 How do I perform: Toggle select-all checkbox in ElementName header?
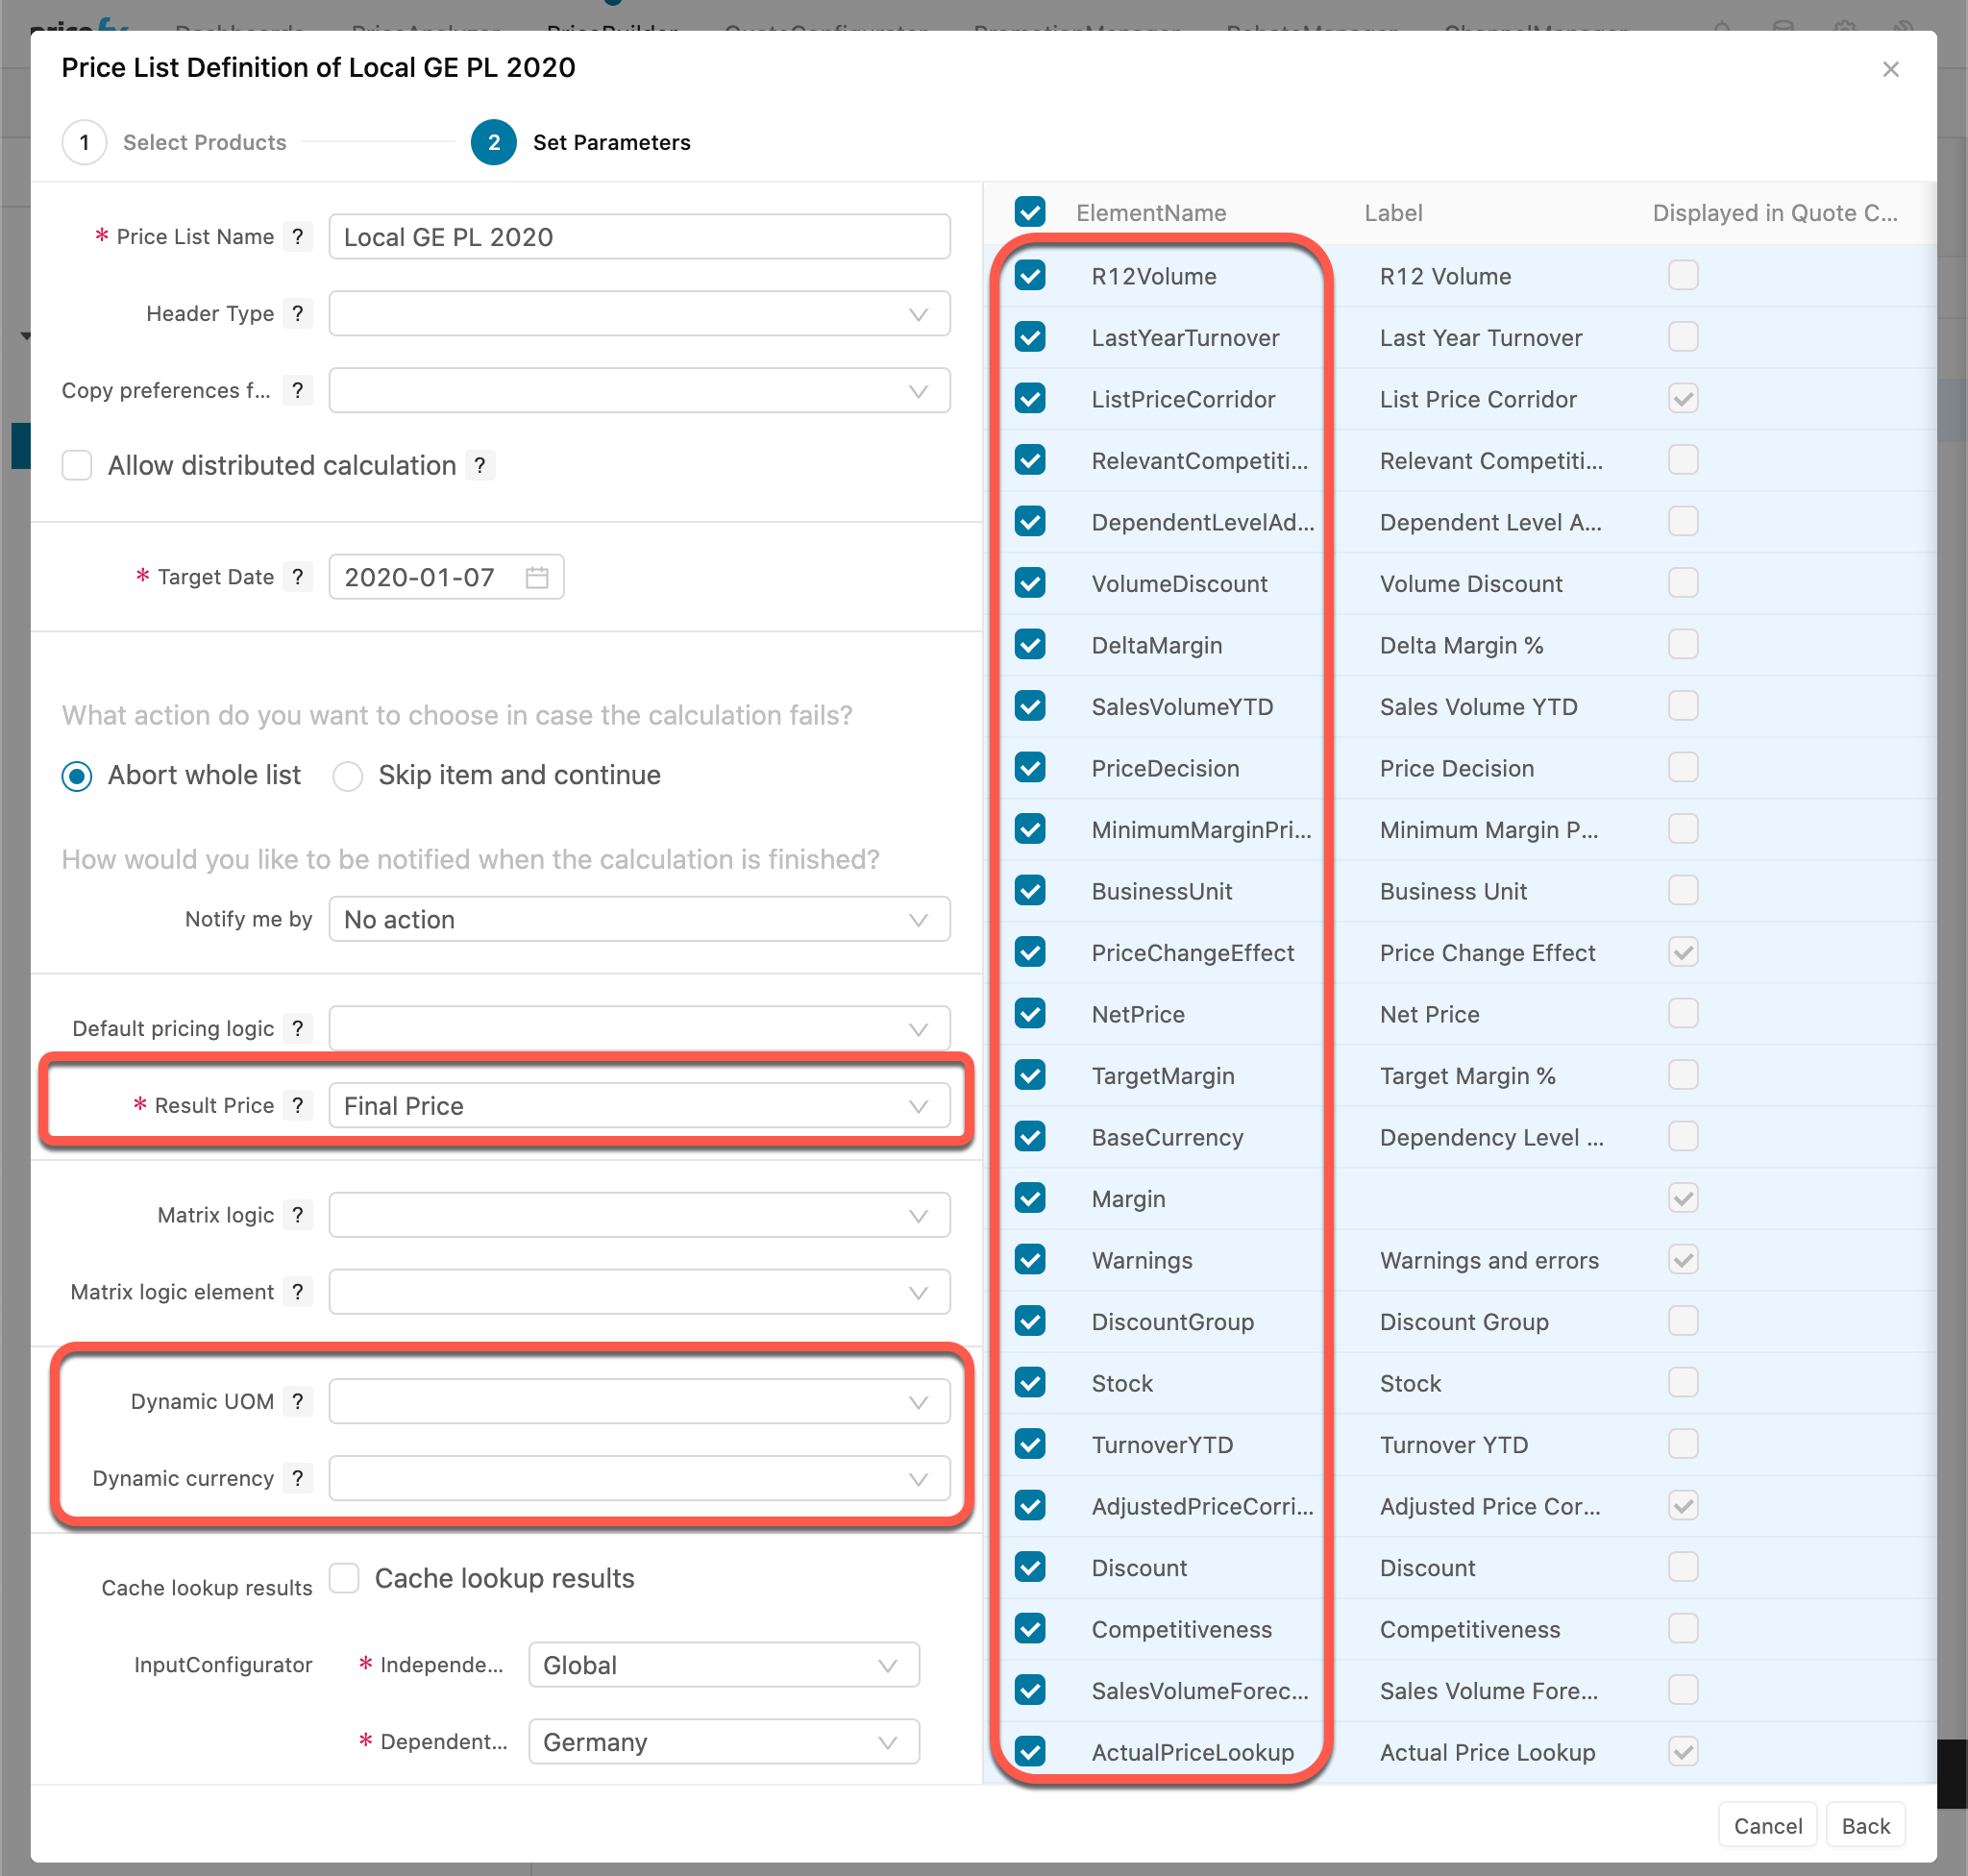(1030, 212)
